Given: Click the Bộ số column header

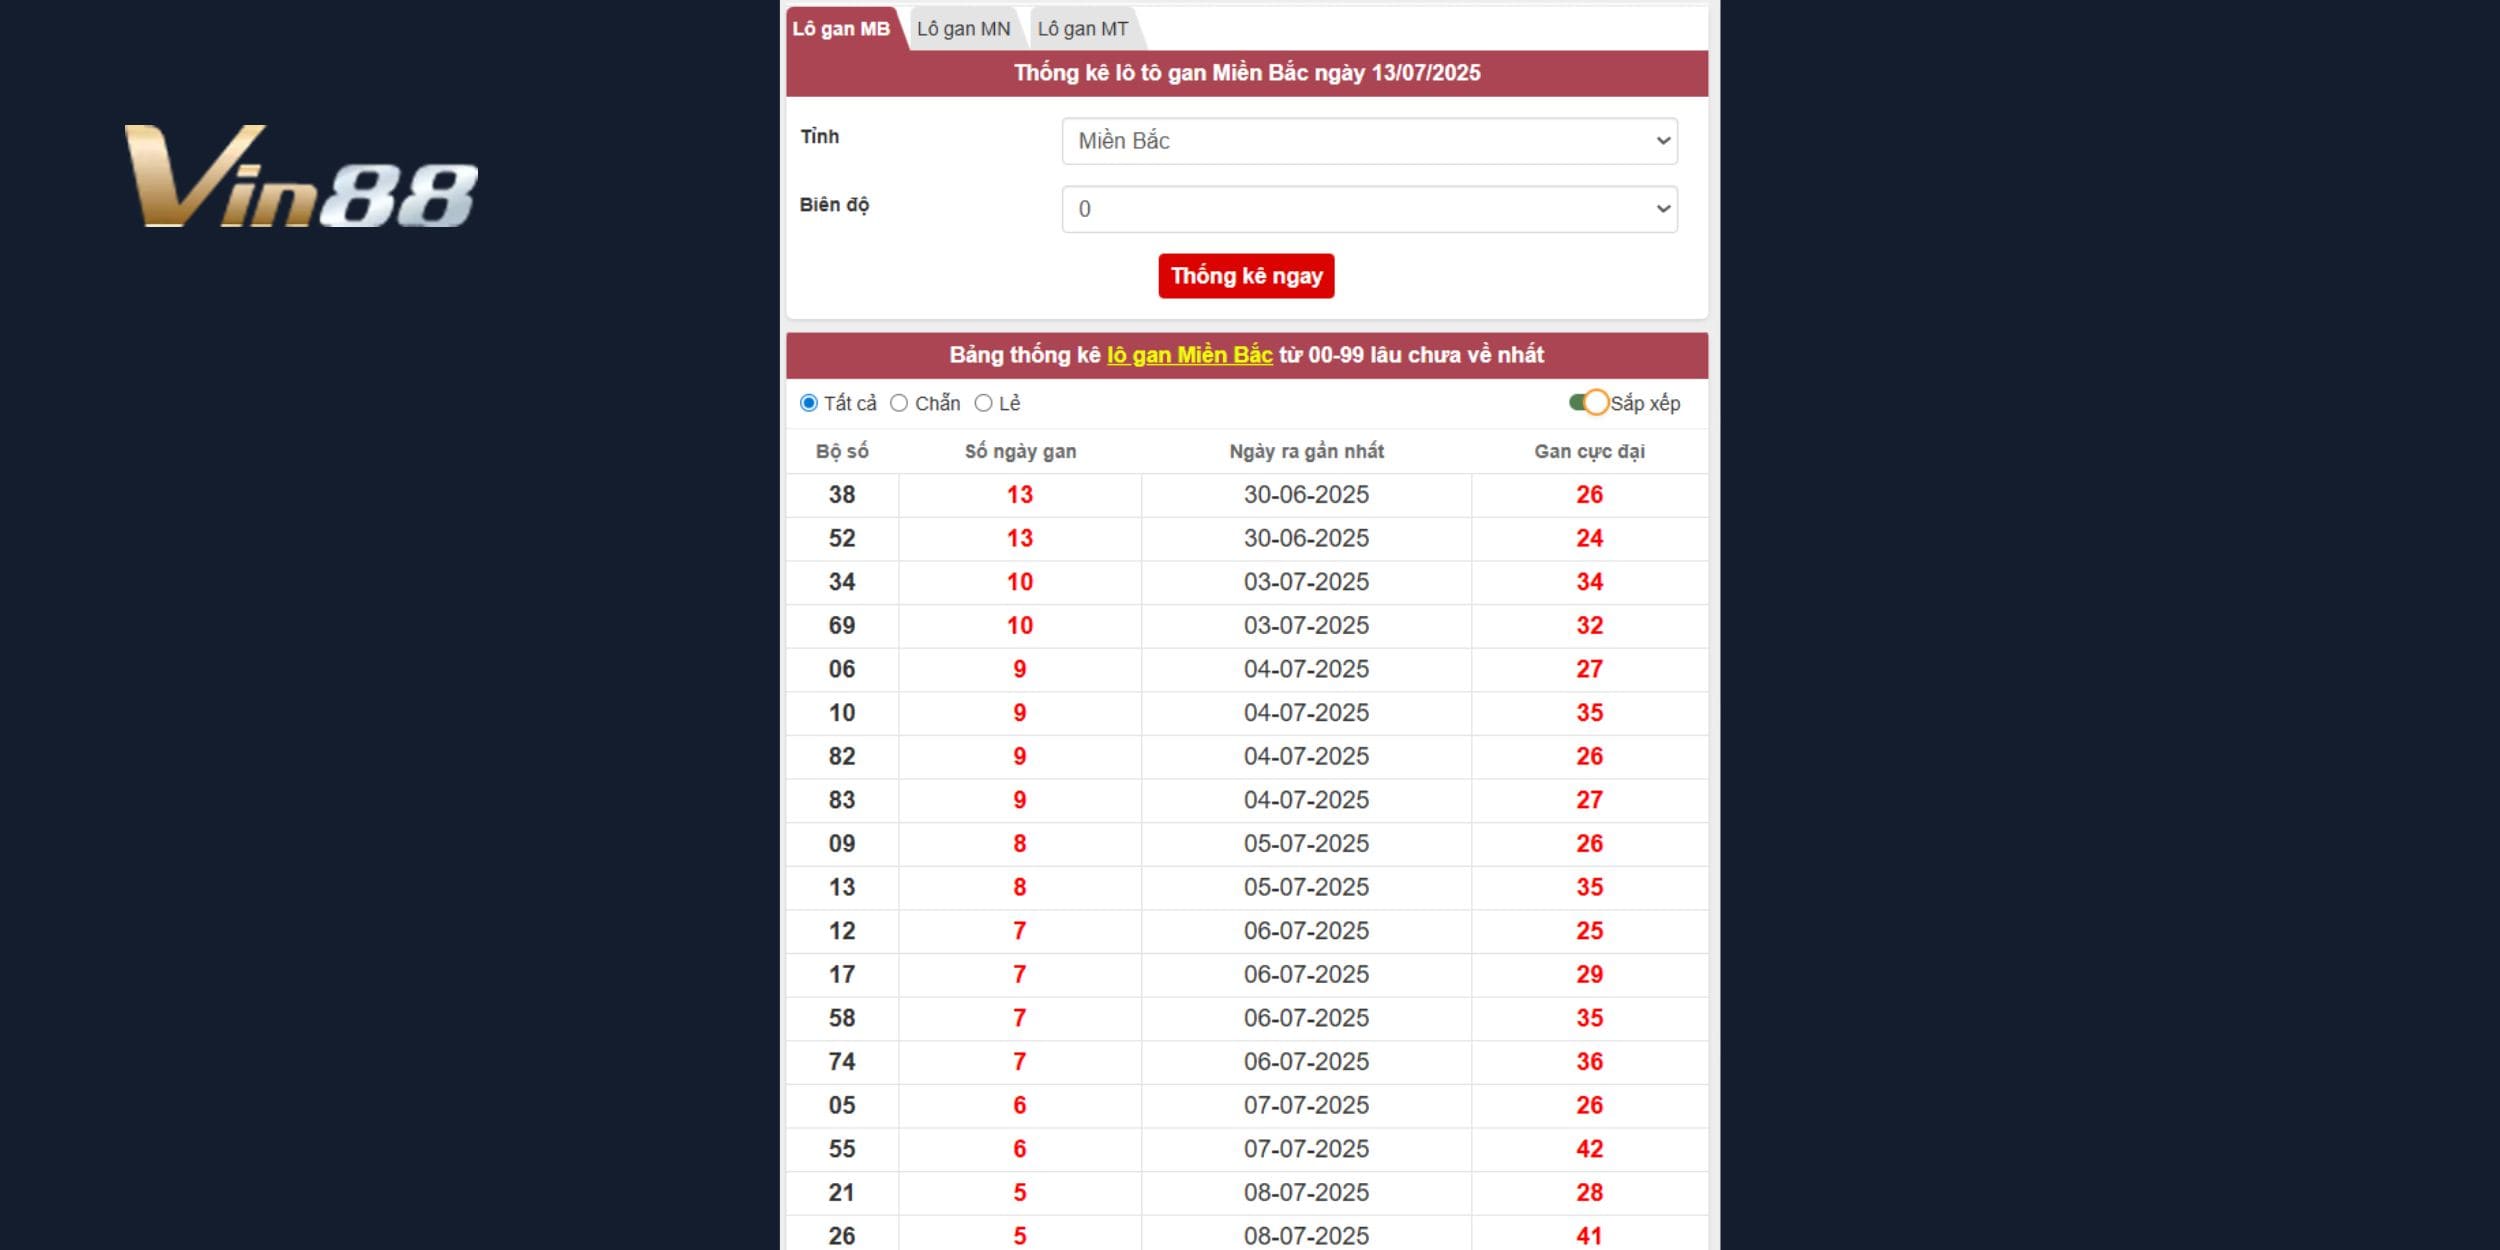Looking at the screenshot, I should tap(842, 451).
